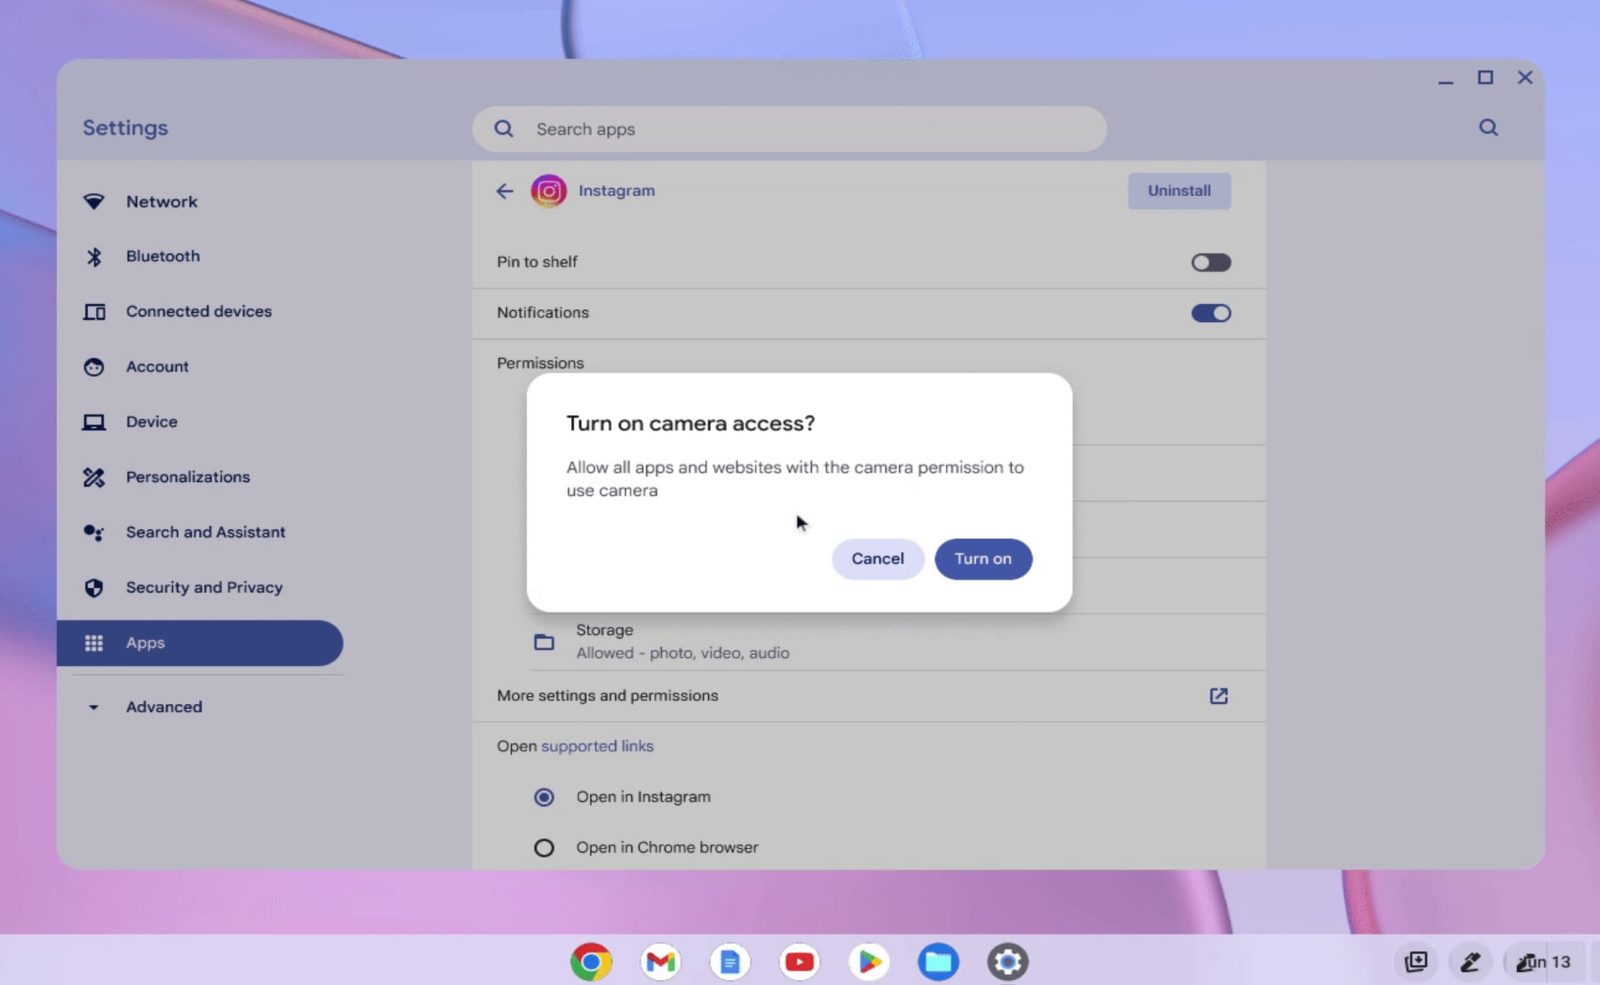Click the settings search magnifier icon

coord(1488,128)
